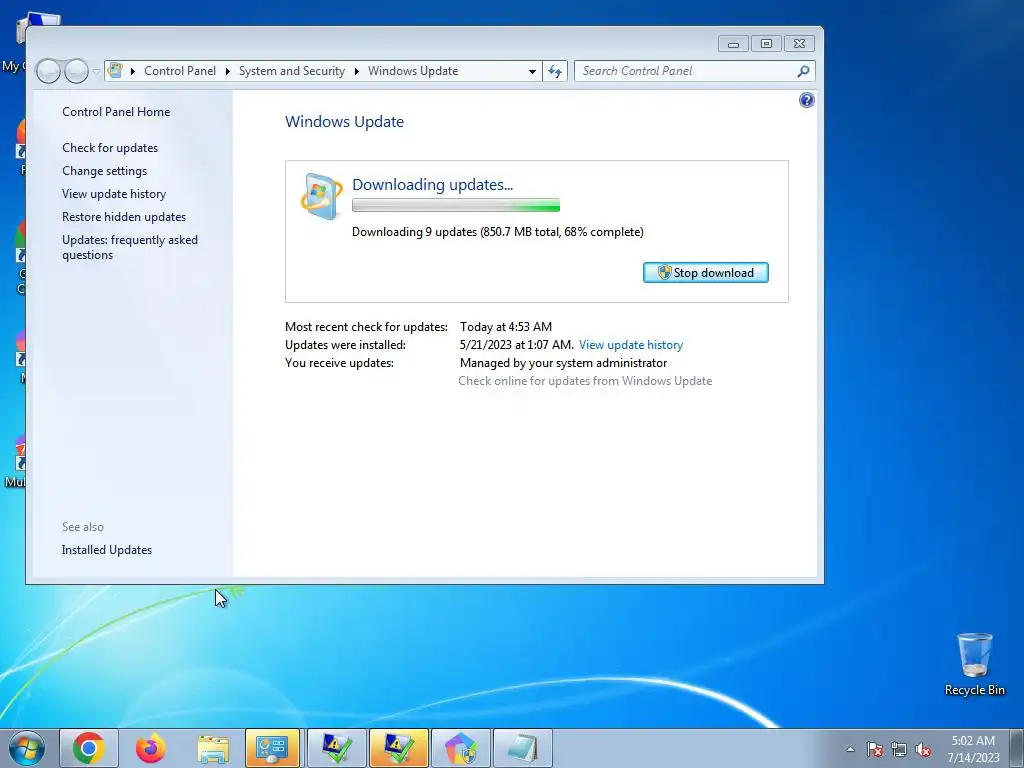Select System and Security in the breadcrumb
Image resolution: width=1024 pixels, height=768 pixels.
292,71
